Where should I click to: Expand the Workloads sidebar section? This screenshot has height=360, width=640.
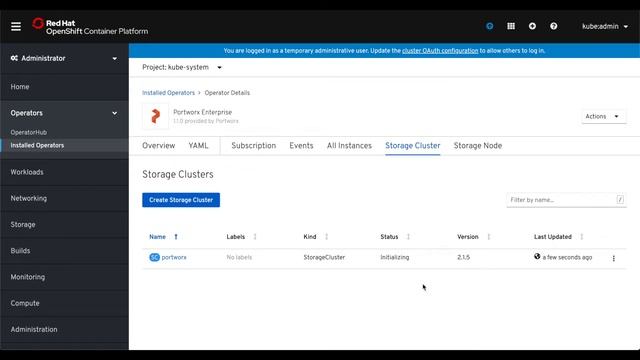pyautogui.click(x=64, y=172)
